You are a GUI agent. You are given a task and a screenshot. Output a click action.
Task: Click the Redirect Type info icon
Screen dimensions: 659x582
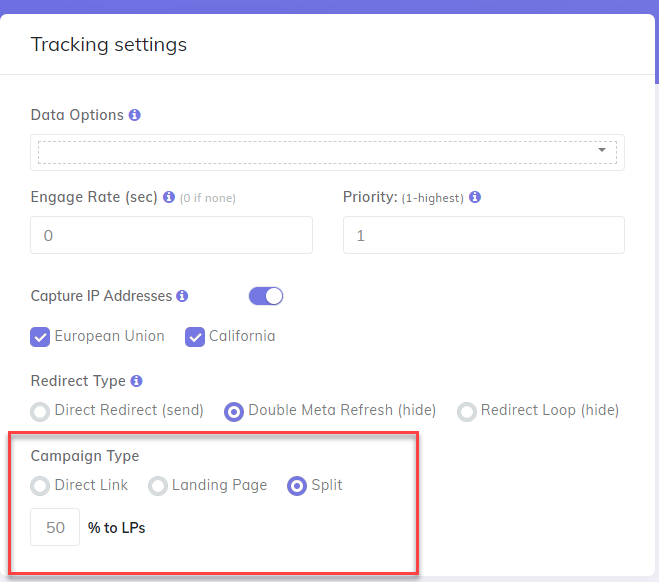point(136,381)
